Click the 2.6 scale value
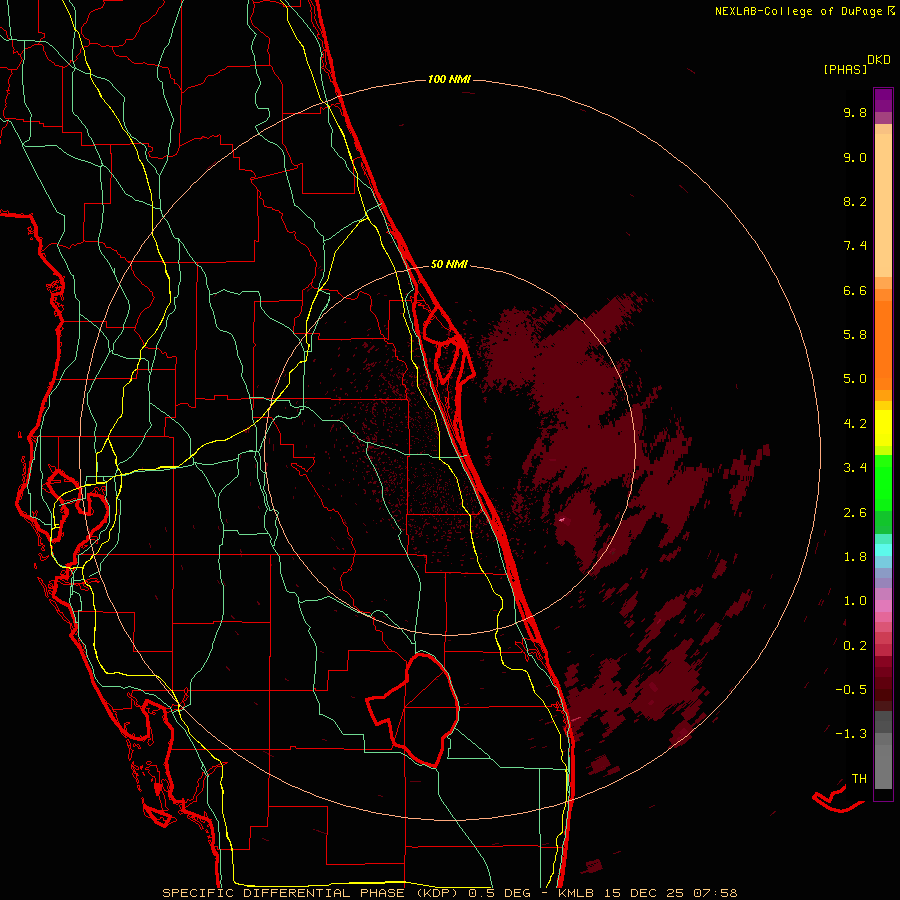Viewport: 900px width, 900px height. 855,513
